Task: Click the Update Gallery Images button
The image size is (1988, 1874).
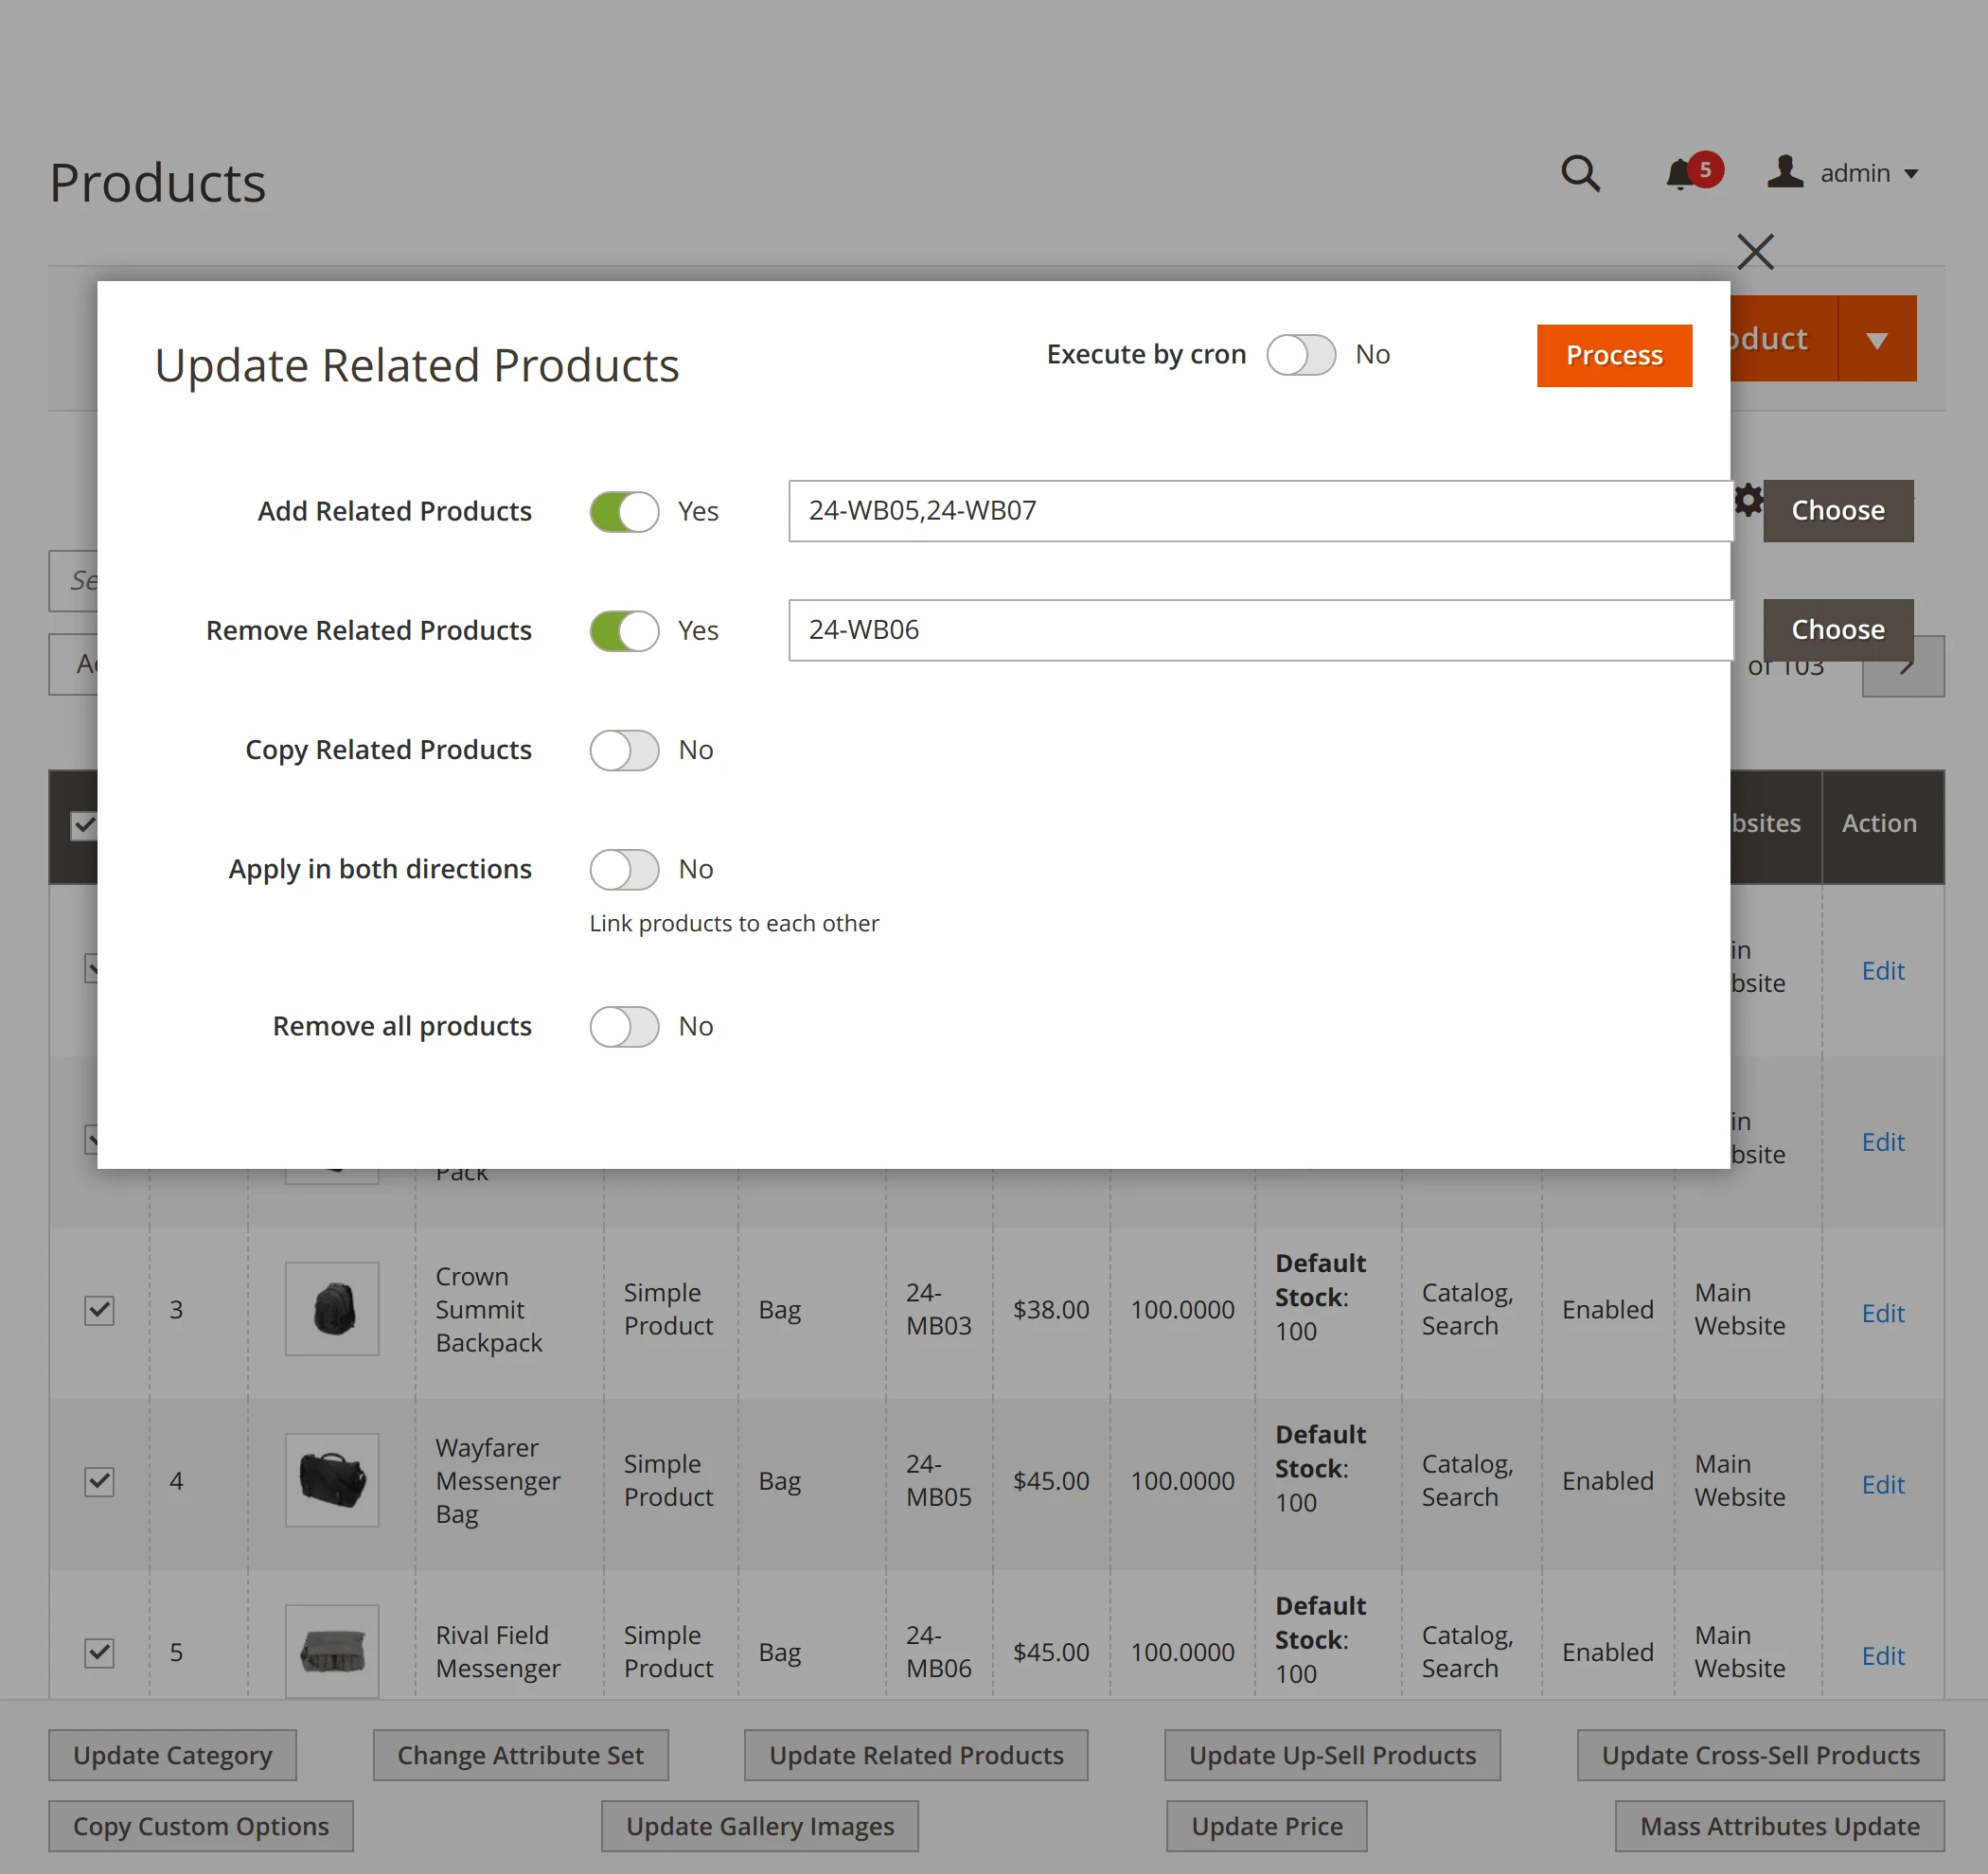Action: [x=759, y=1825]
